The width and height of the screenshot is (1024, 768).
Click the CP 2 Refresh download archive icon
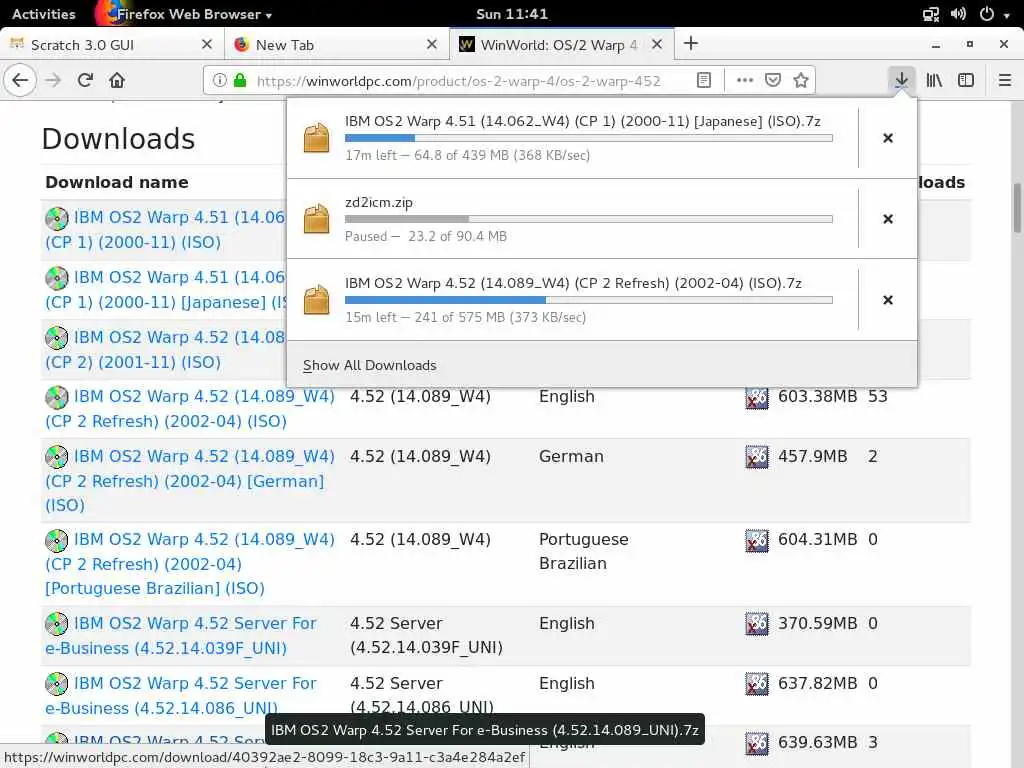pos(316,300)
